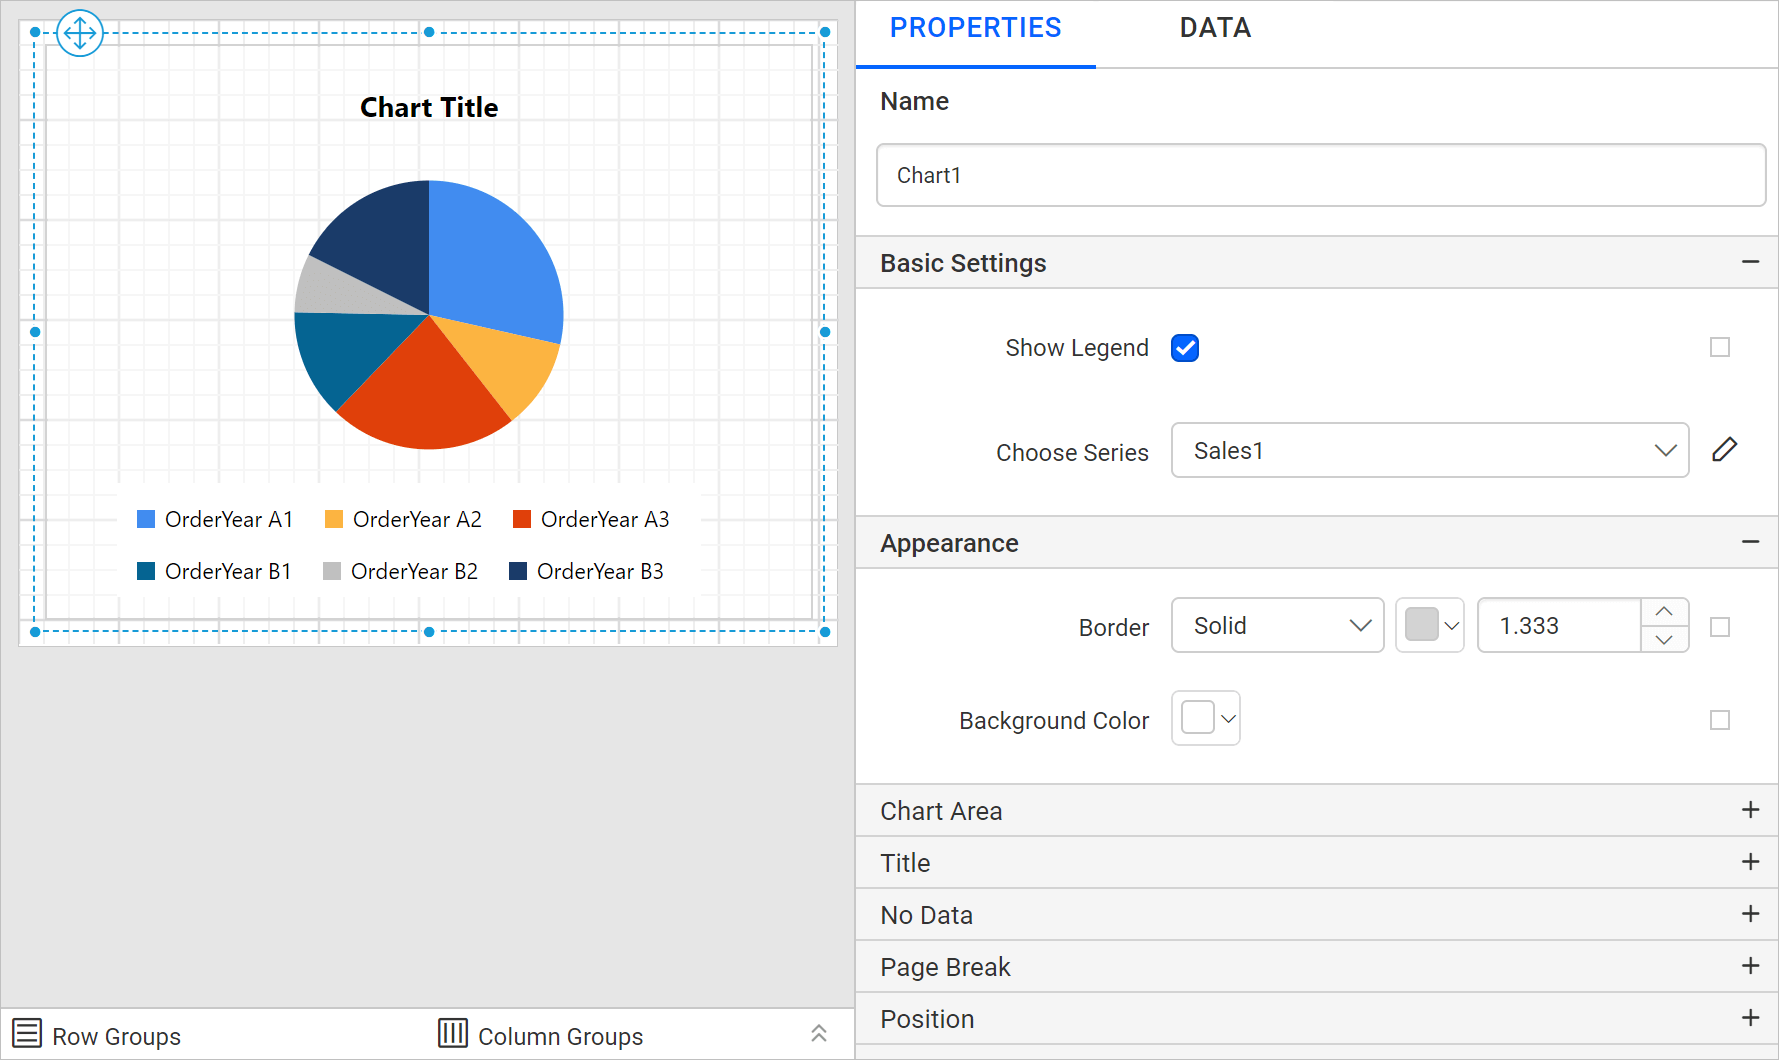Open the Choose Series dropdown
1779x1060 pixels.
point(1429,451)
